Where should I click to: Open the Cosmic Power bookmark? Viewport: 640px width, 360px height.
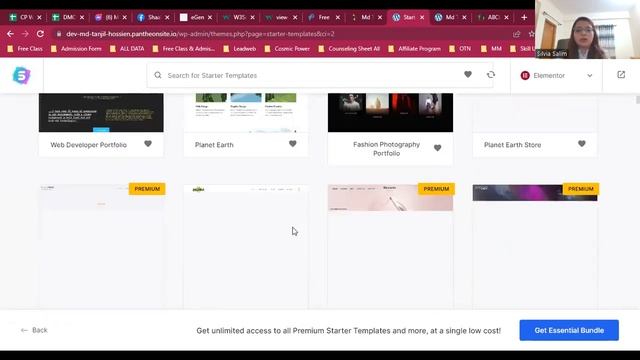(287, 49)
